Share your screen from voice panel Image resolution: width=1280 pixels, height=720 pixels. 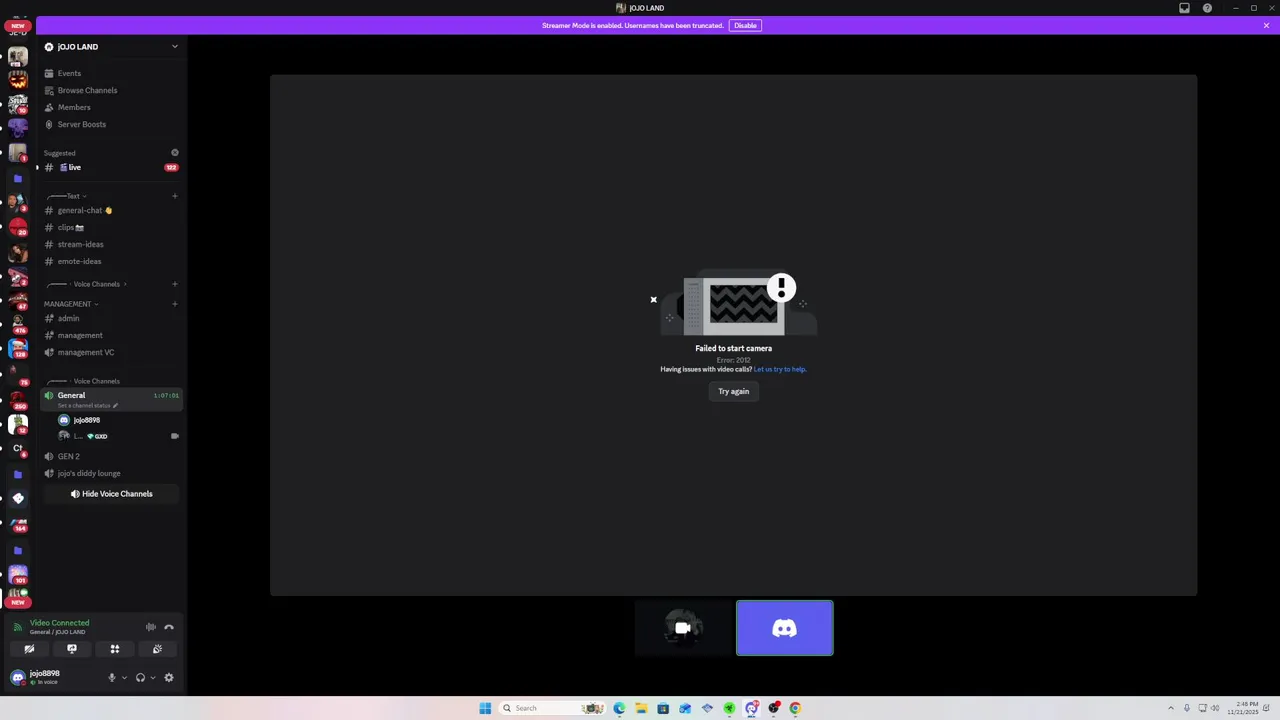[x=72, y=649]
